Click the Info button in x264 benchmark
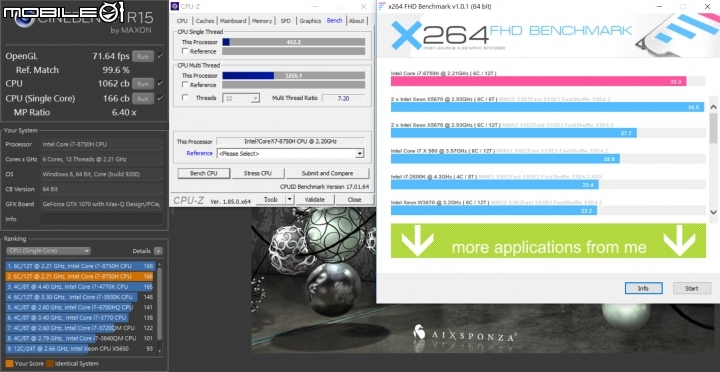 [x=643, y=288]
